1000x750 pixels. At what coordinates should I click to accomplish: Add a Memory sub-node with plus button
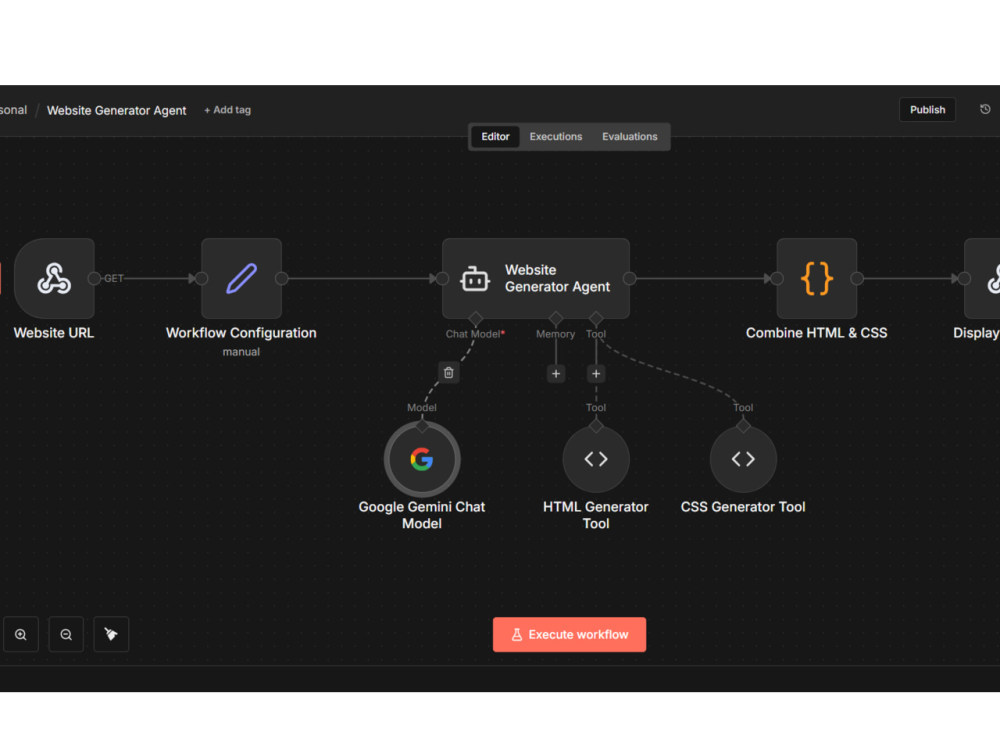click(x=555, y=374)
